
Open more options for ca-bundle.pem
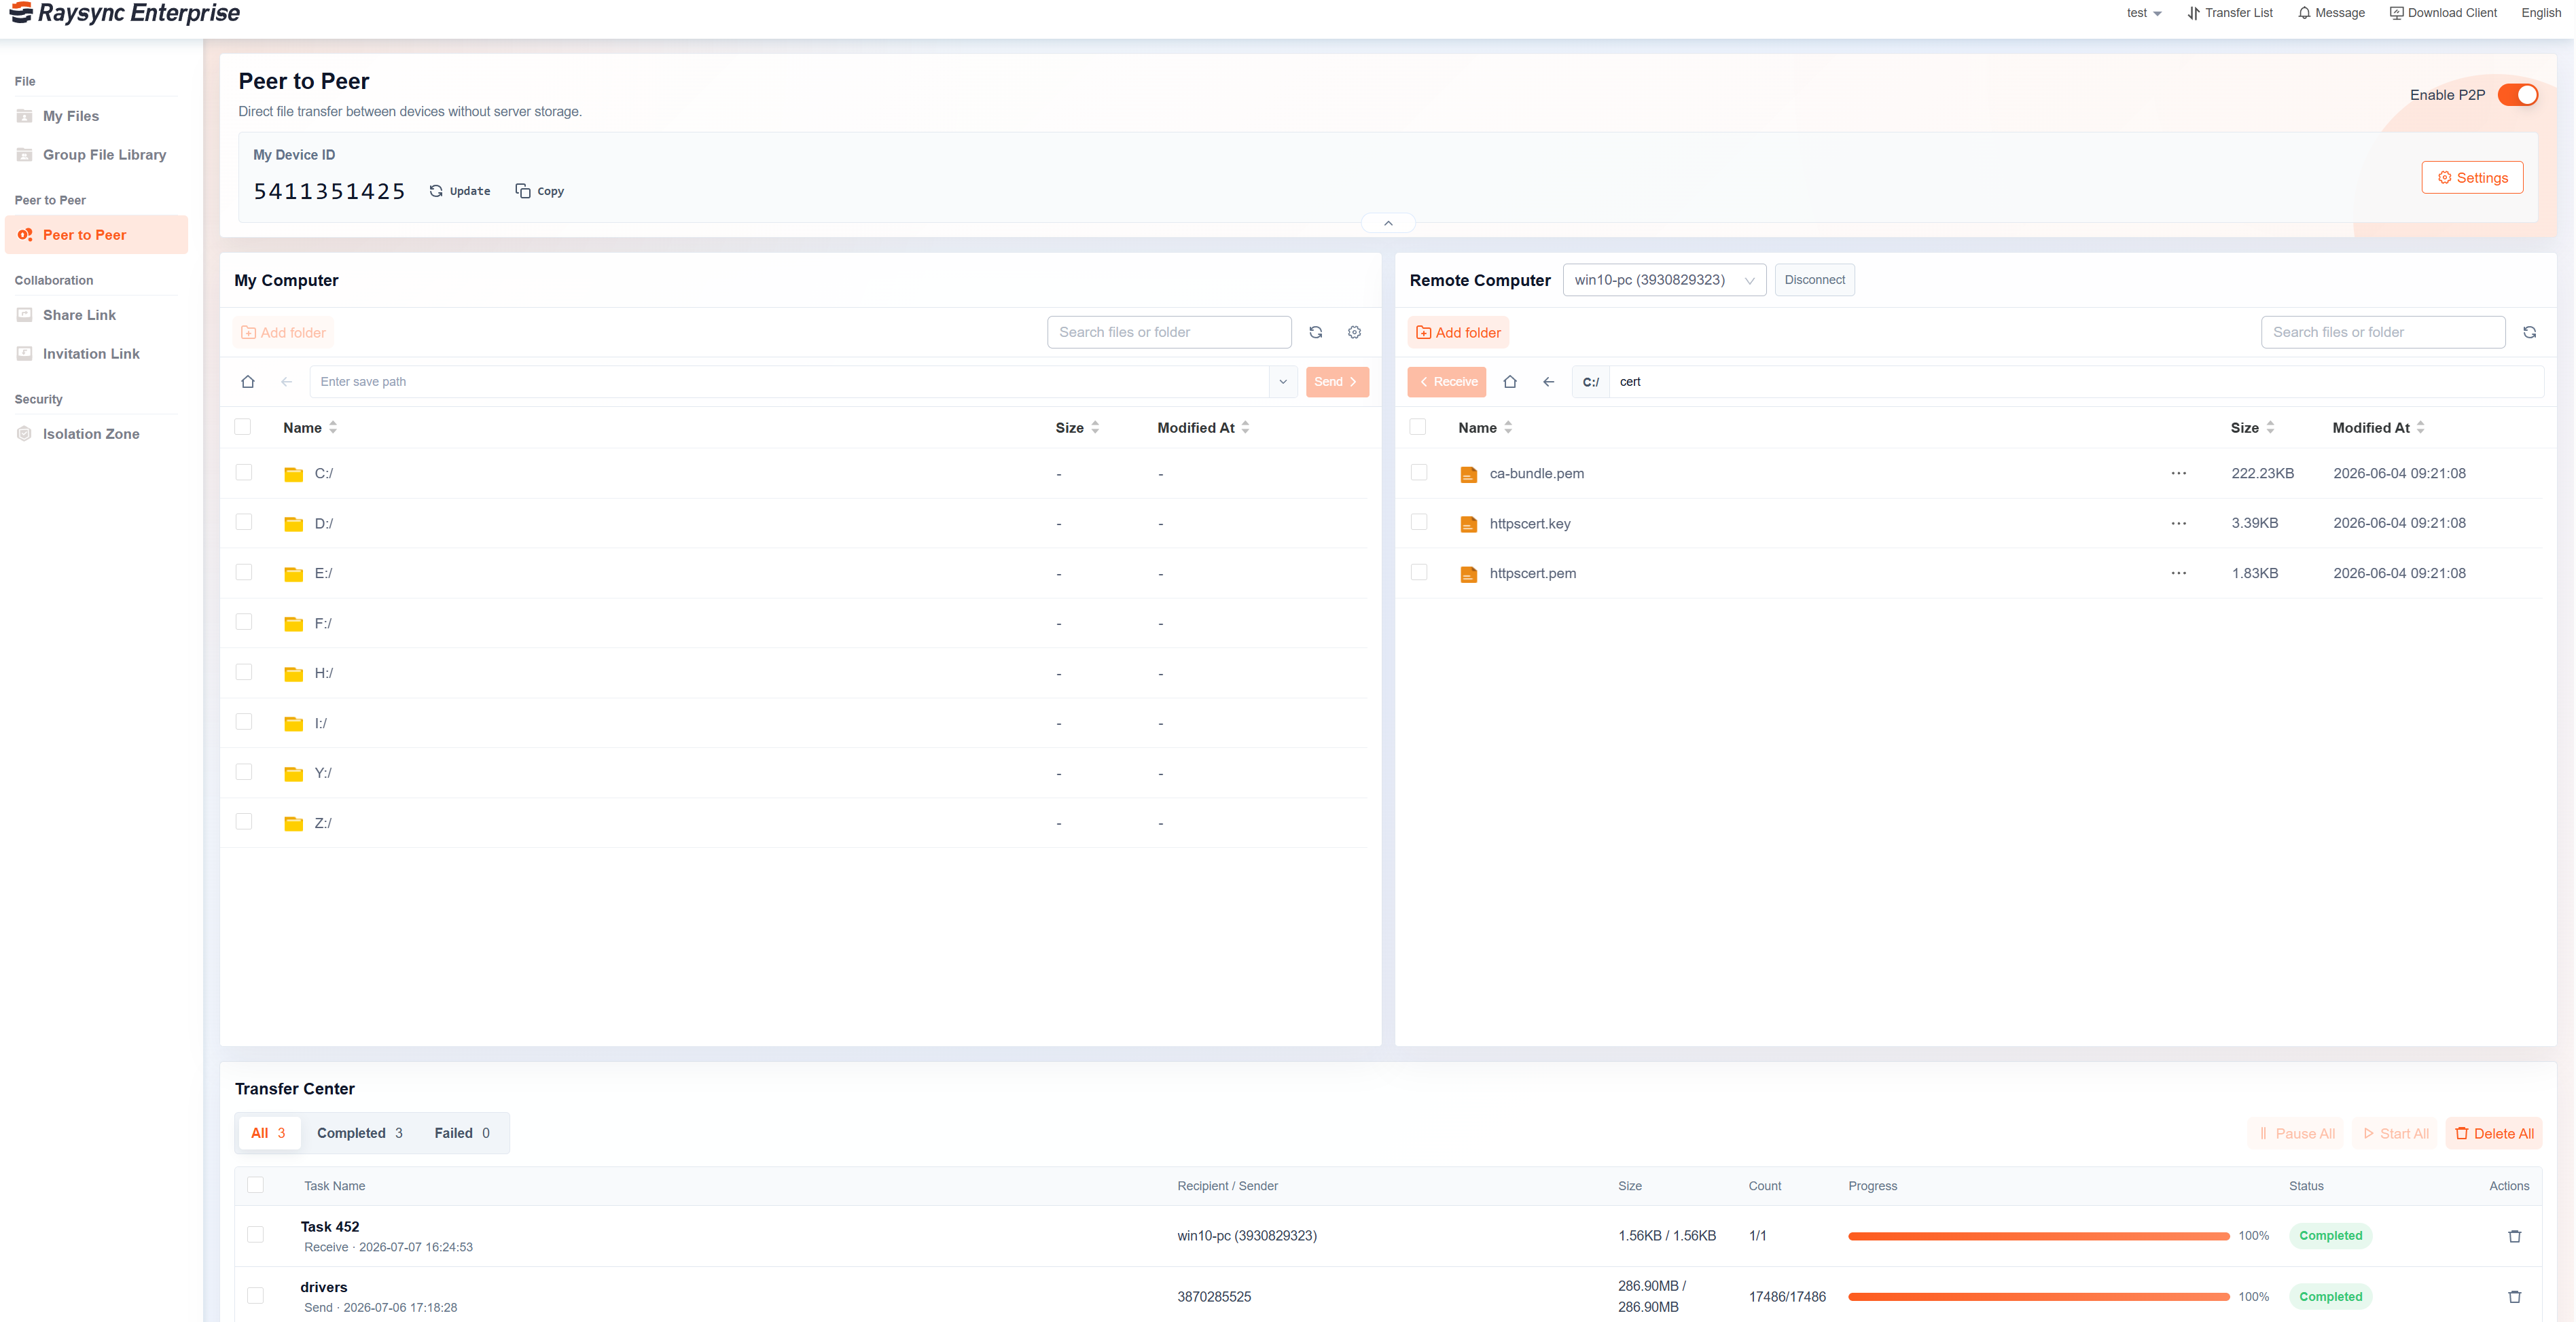(x=2178, y=473)
